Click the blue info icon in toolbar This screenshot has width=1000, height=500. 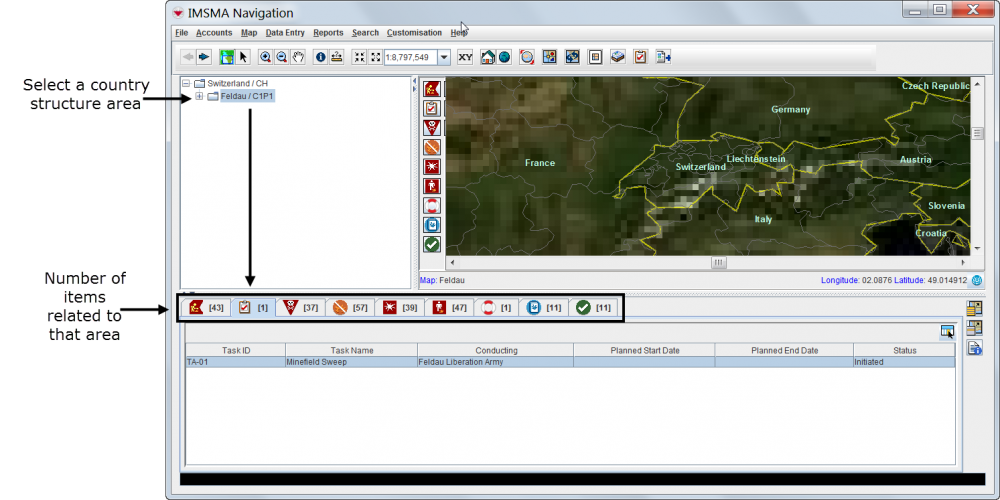pos(321,57)
